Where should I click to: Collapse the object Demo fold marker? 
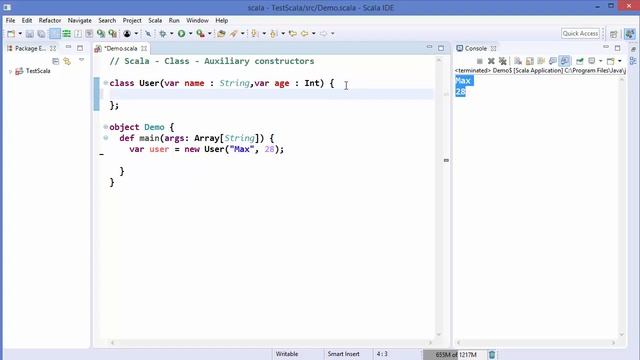click(106, 127)
